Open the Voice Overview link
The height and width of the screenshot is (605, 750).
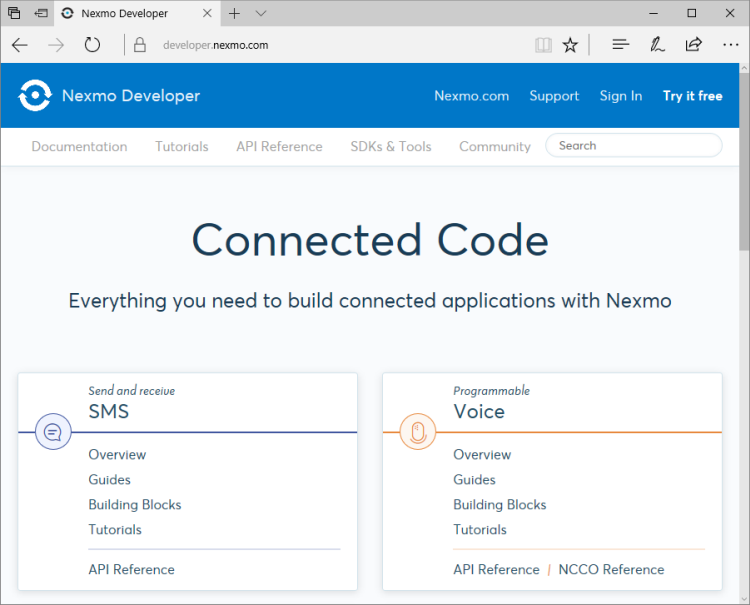[482, 454]
